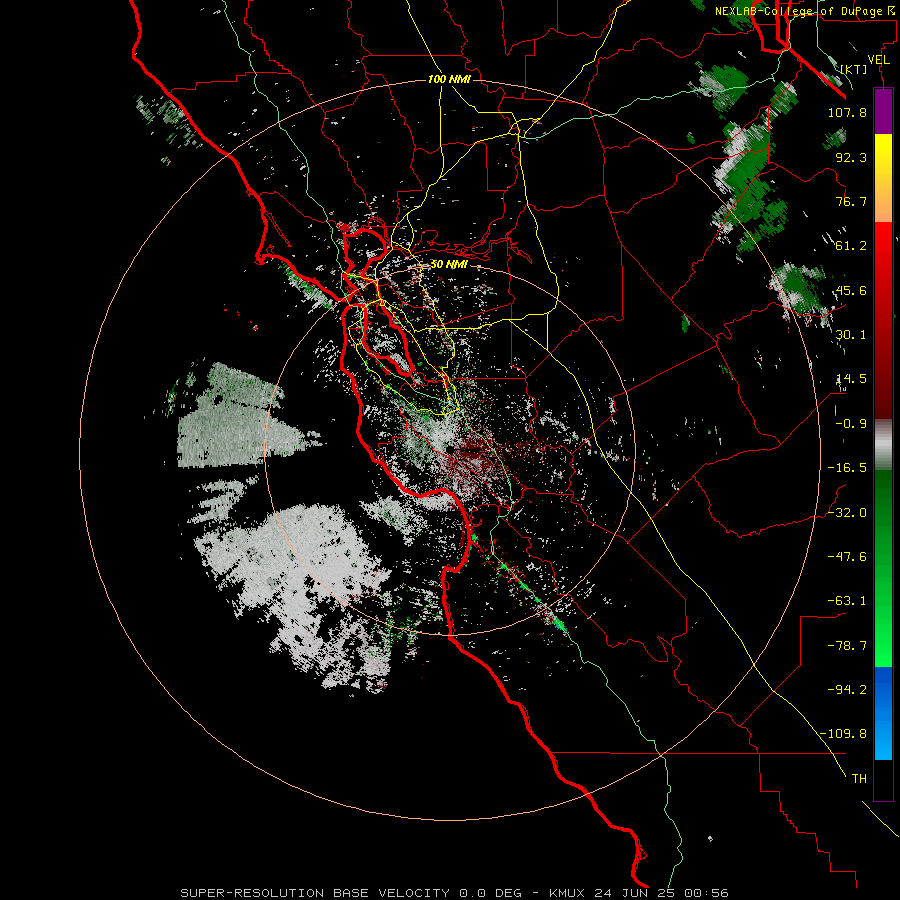The width and height of the screenshot is (900, 900).
Task: Click the VEL label above the color scale
Action: pos(878,60)
